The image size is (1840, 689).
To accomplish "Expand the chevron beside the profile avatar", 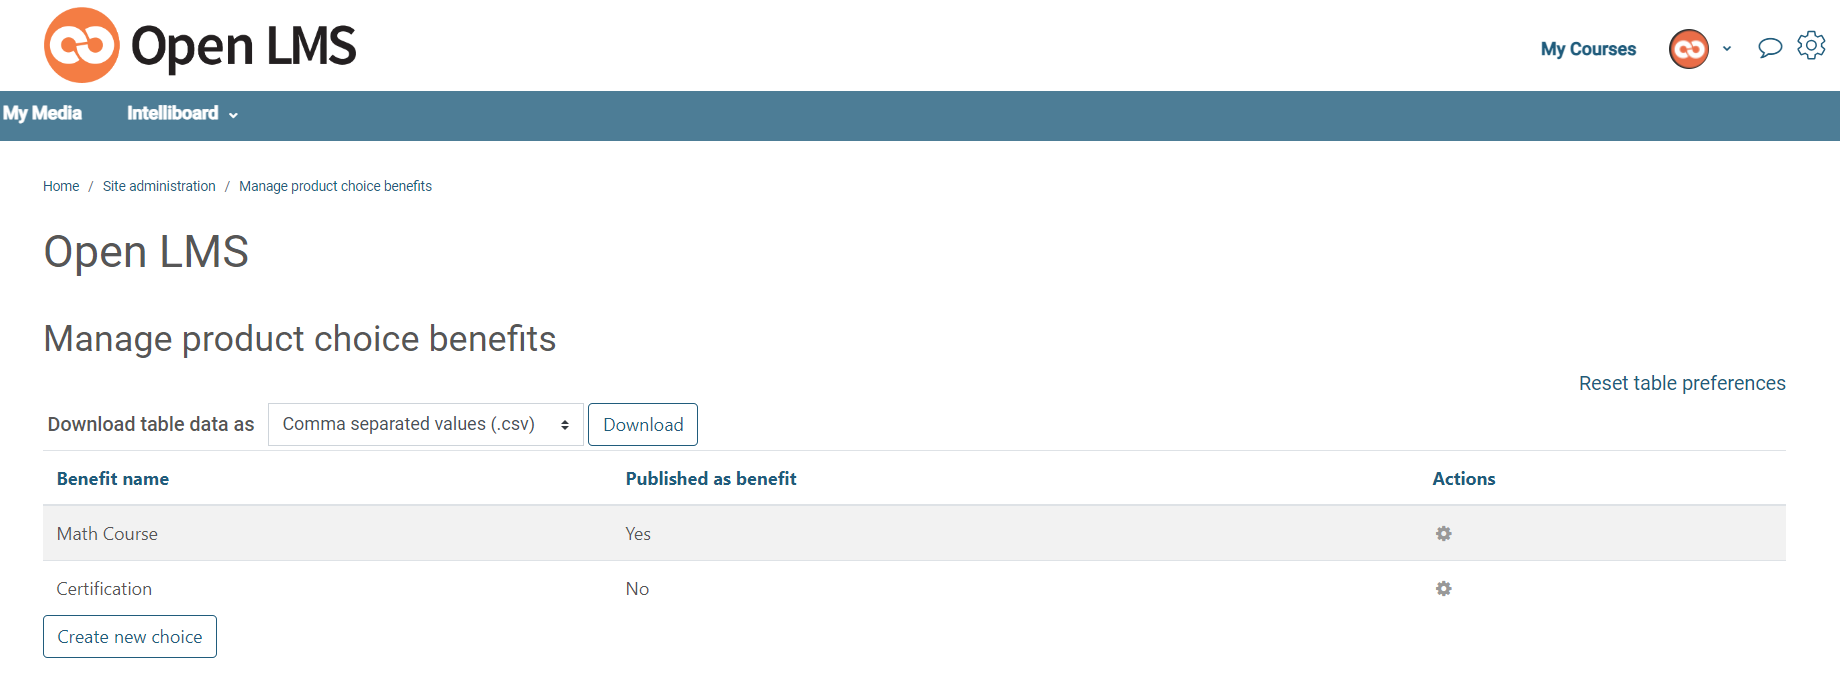I will click(1727, 48).
